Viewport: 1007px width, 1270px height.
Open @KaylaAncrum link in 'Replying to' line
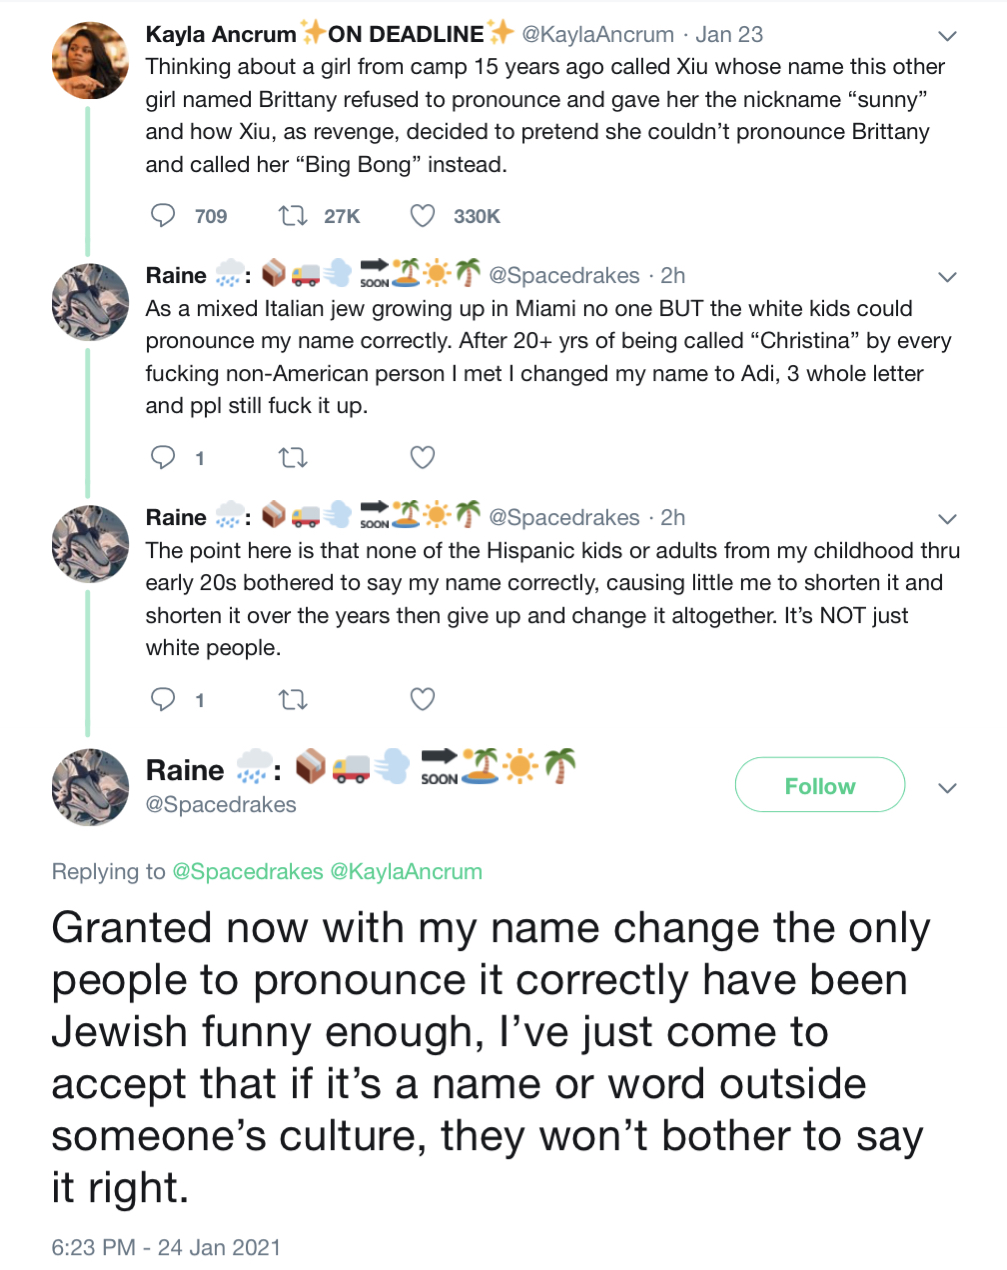pos(406,871)
